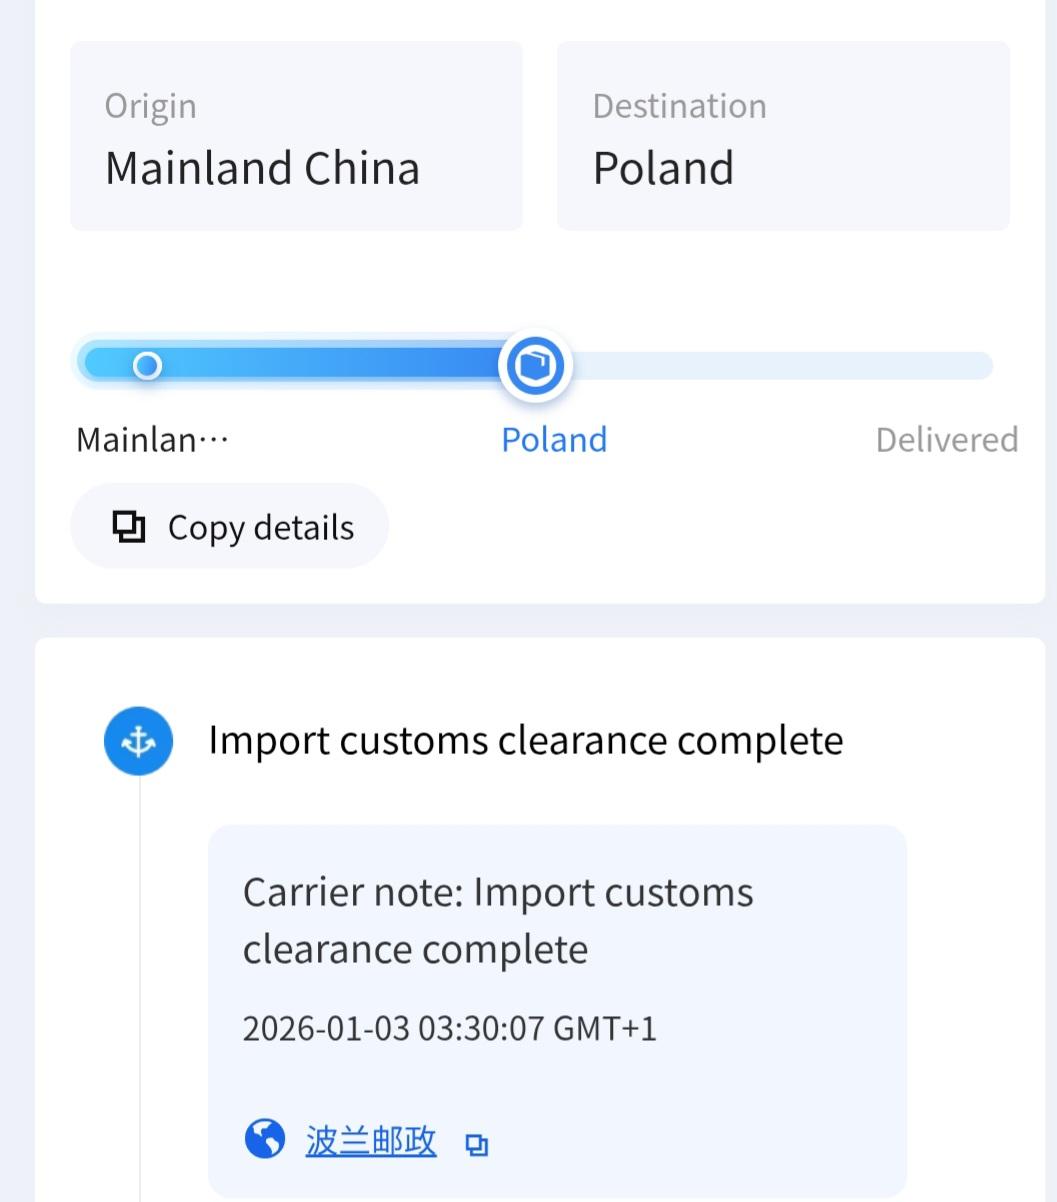The height and width of the screenshot is (1202, 1057).
Task: Click the anchor customs clearance icon
Action: tap(138, 741)
